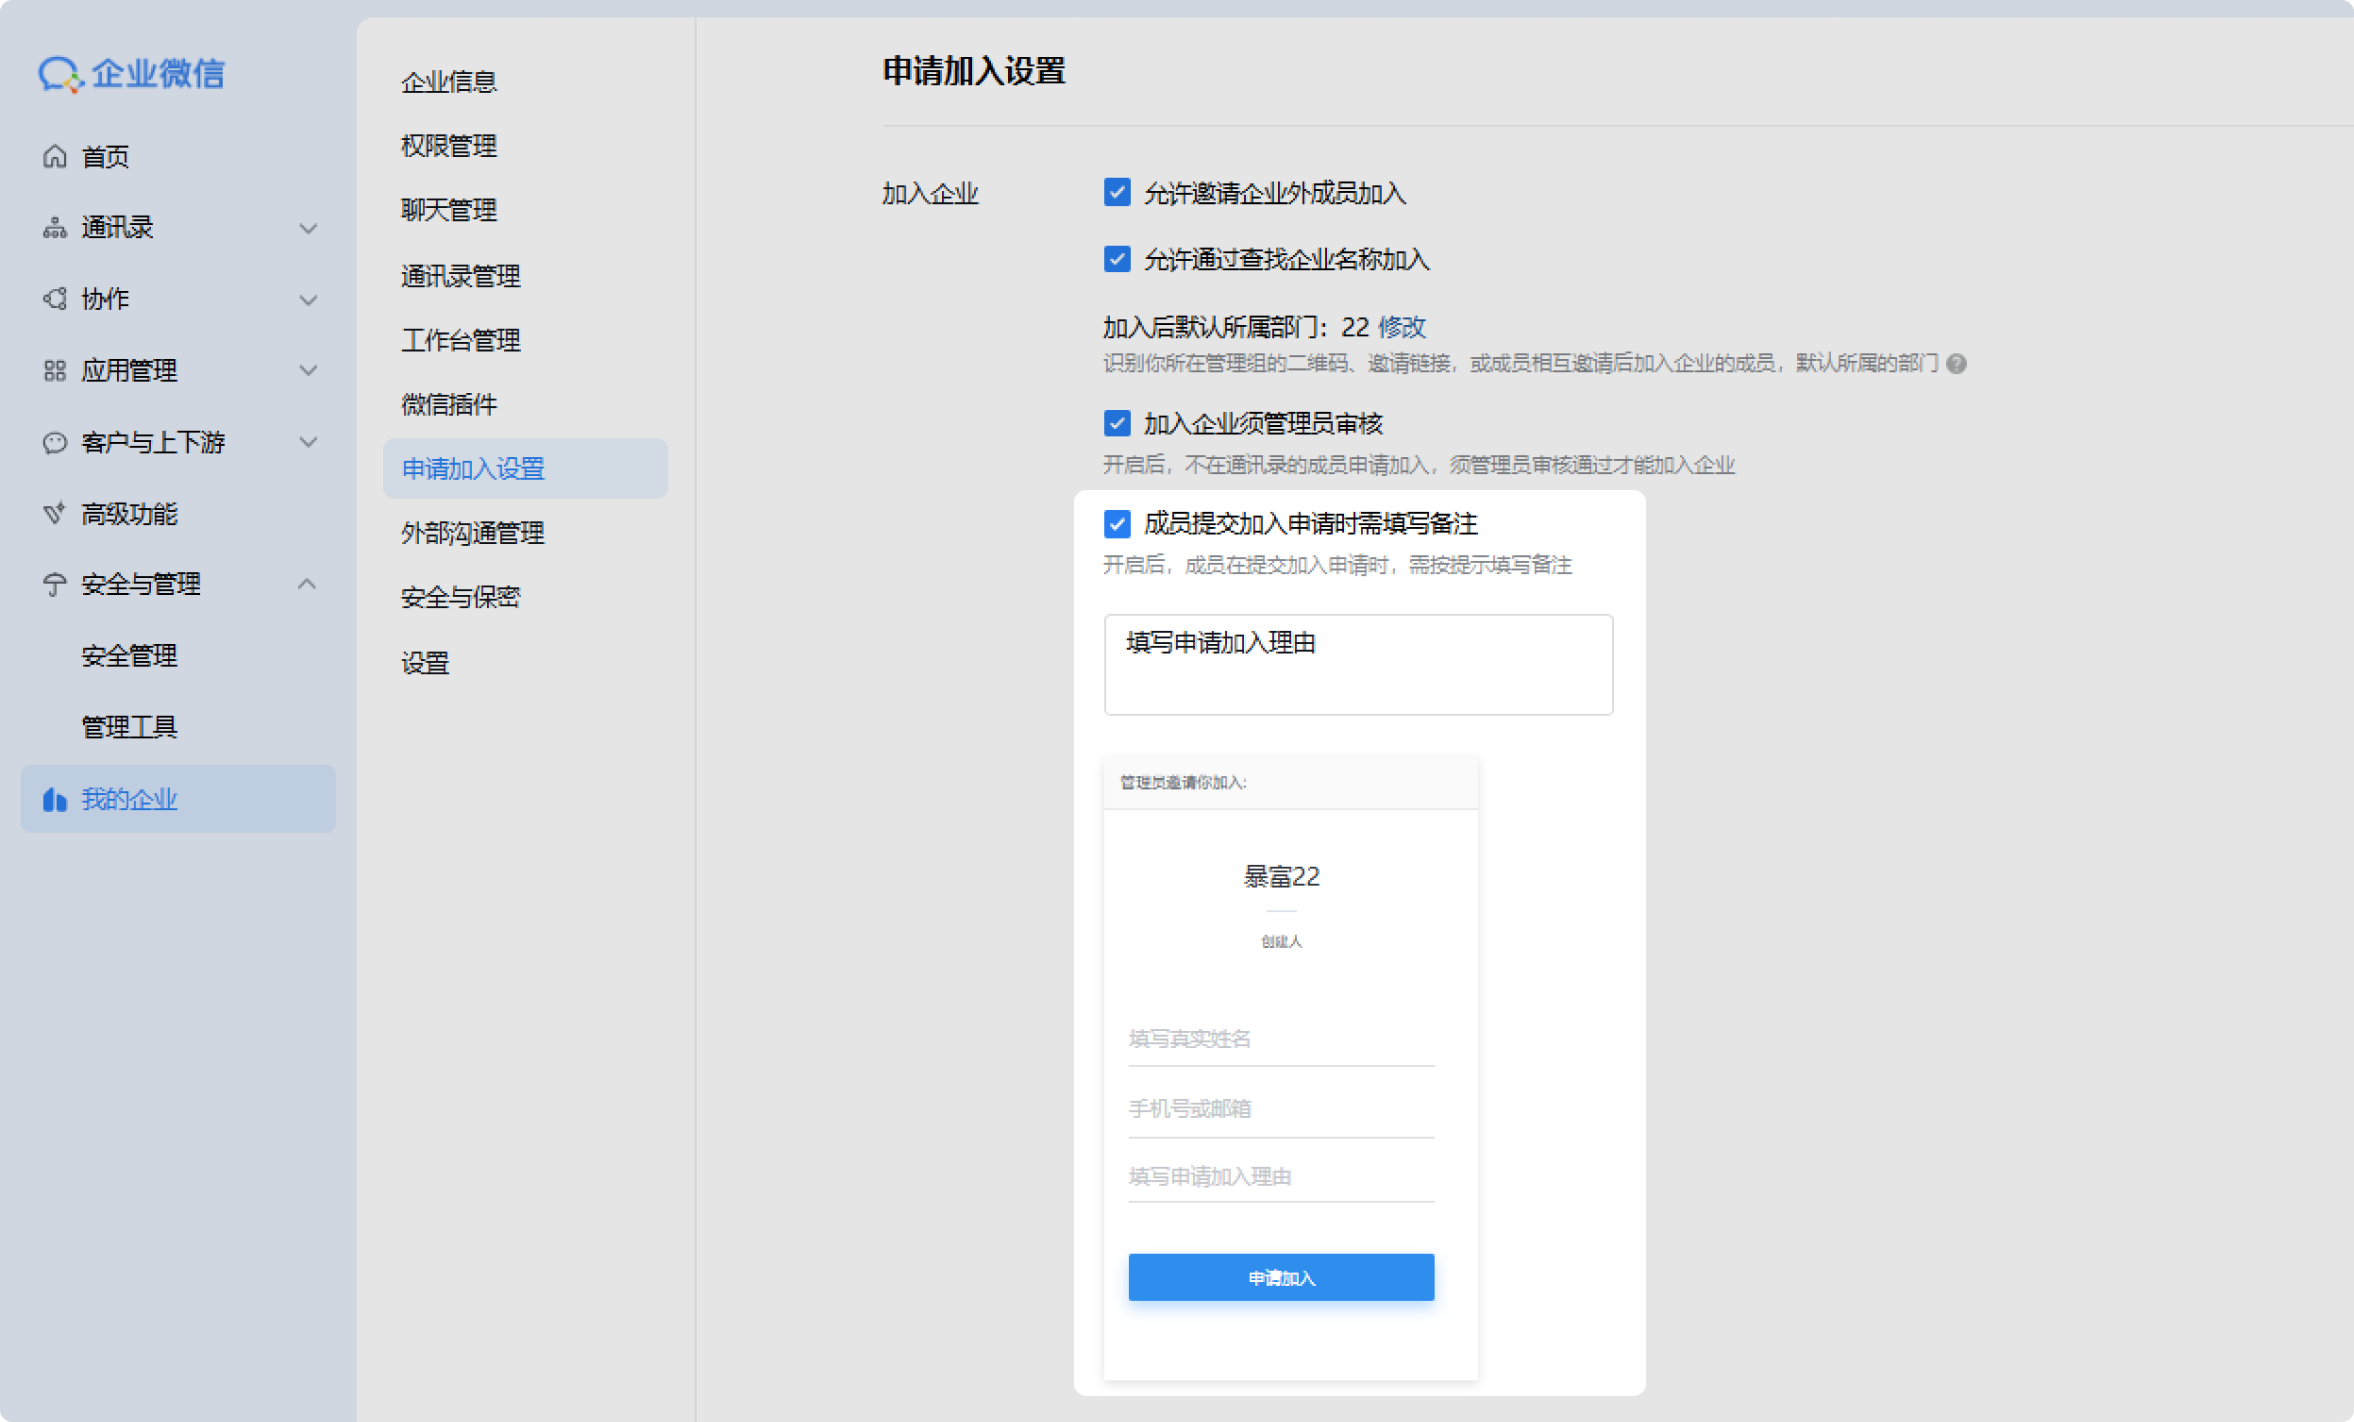Click the 客户与上下游 chat bubble icon
Image resolution: width=2354 pixels, height=1422 pixels.
[55, 442]
